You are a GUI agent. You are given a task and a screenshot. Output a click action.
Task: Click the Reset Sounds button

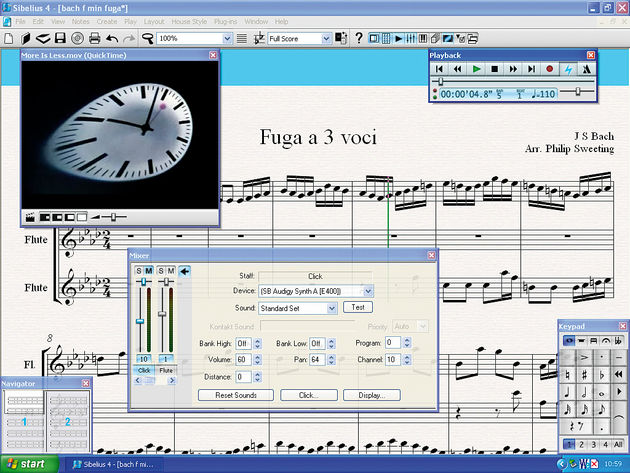[x=236, y=395]
